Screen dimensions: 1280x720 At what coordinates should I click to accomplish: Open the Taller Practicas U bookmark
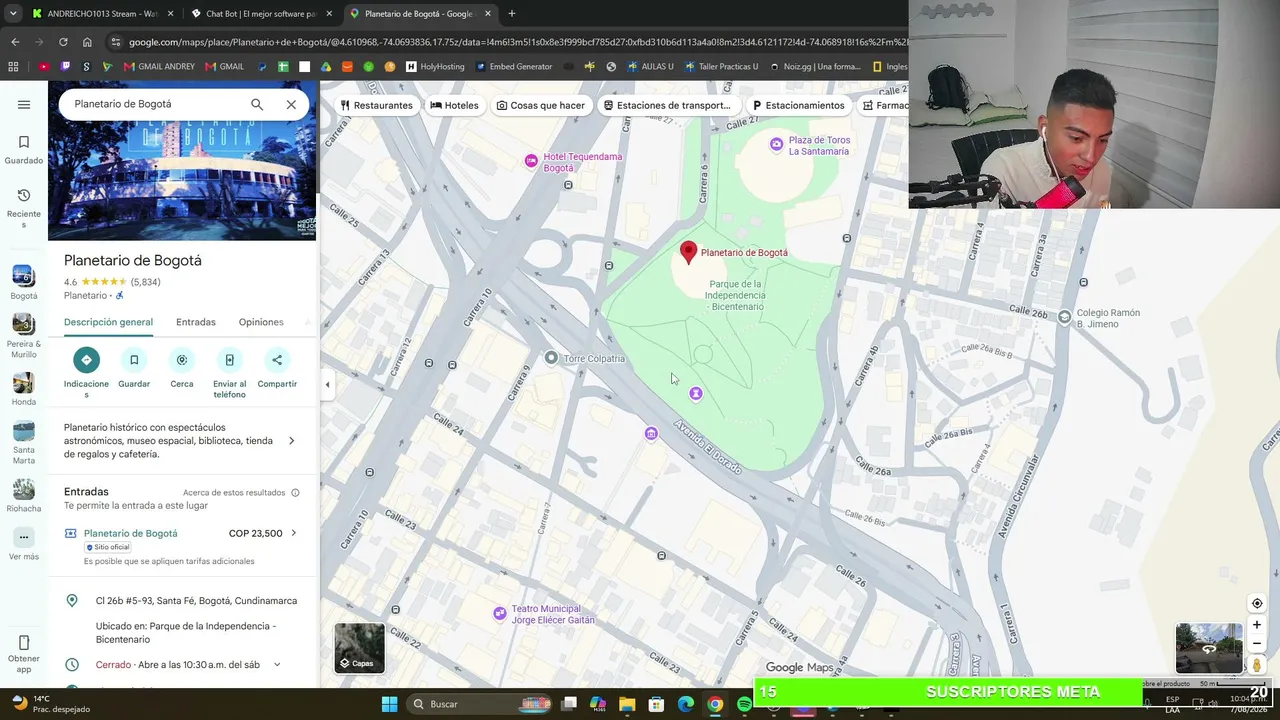coord(721,67)
